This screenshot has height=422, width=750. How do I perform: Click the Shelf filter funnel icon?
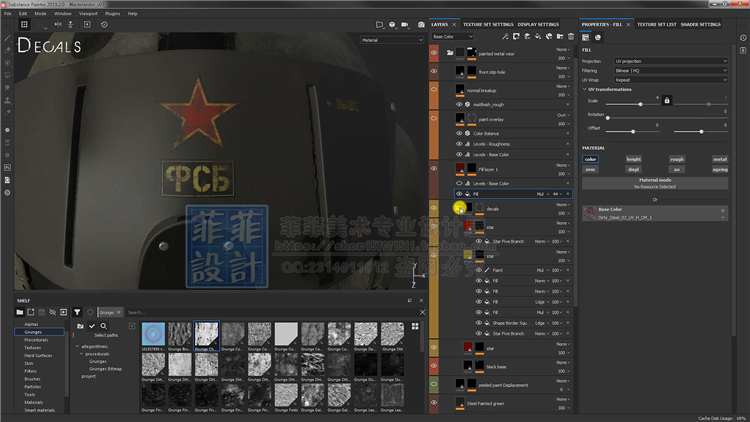(77, 312)
